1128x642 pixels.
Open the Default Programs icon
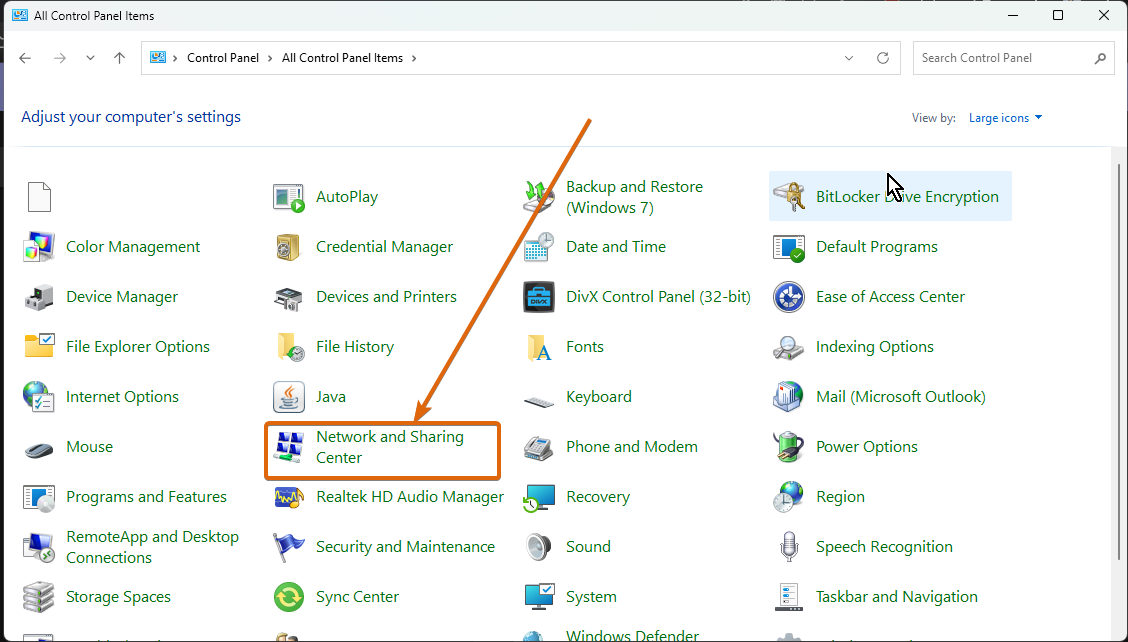click(x=788, y=247)
